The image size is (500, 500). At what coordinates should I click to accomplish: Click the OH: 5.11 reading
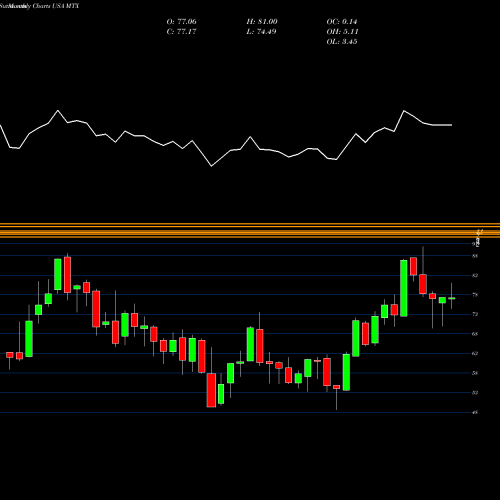coord(342,32)
